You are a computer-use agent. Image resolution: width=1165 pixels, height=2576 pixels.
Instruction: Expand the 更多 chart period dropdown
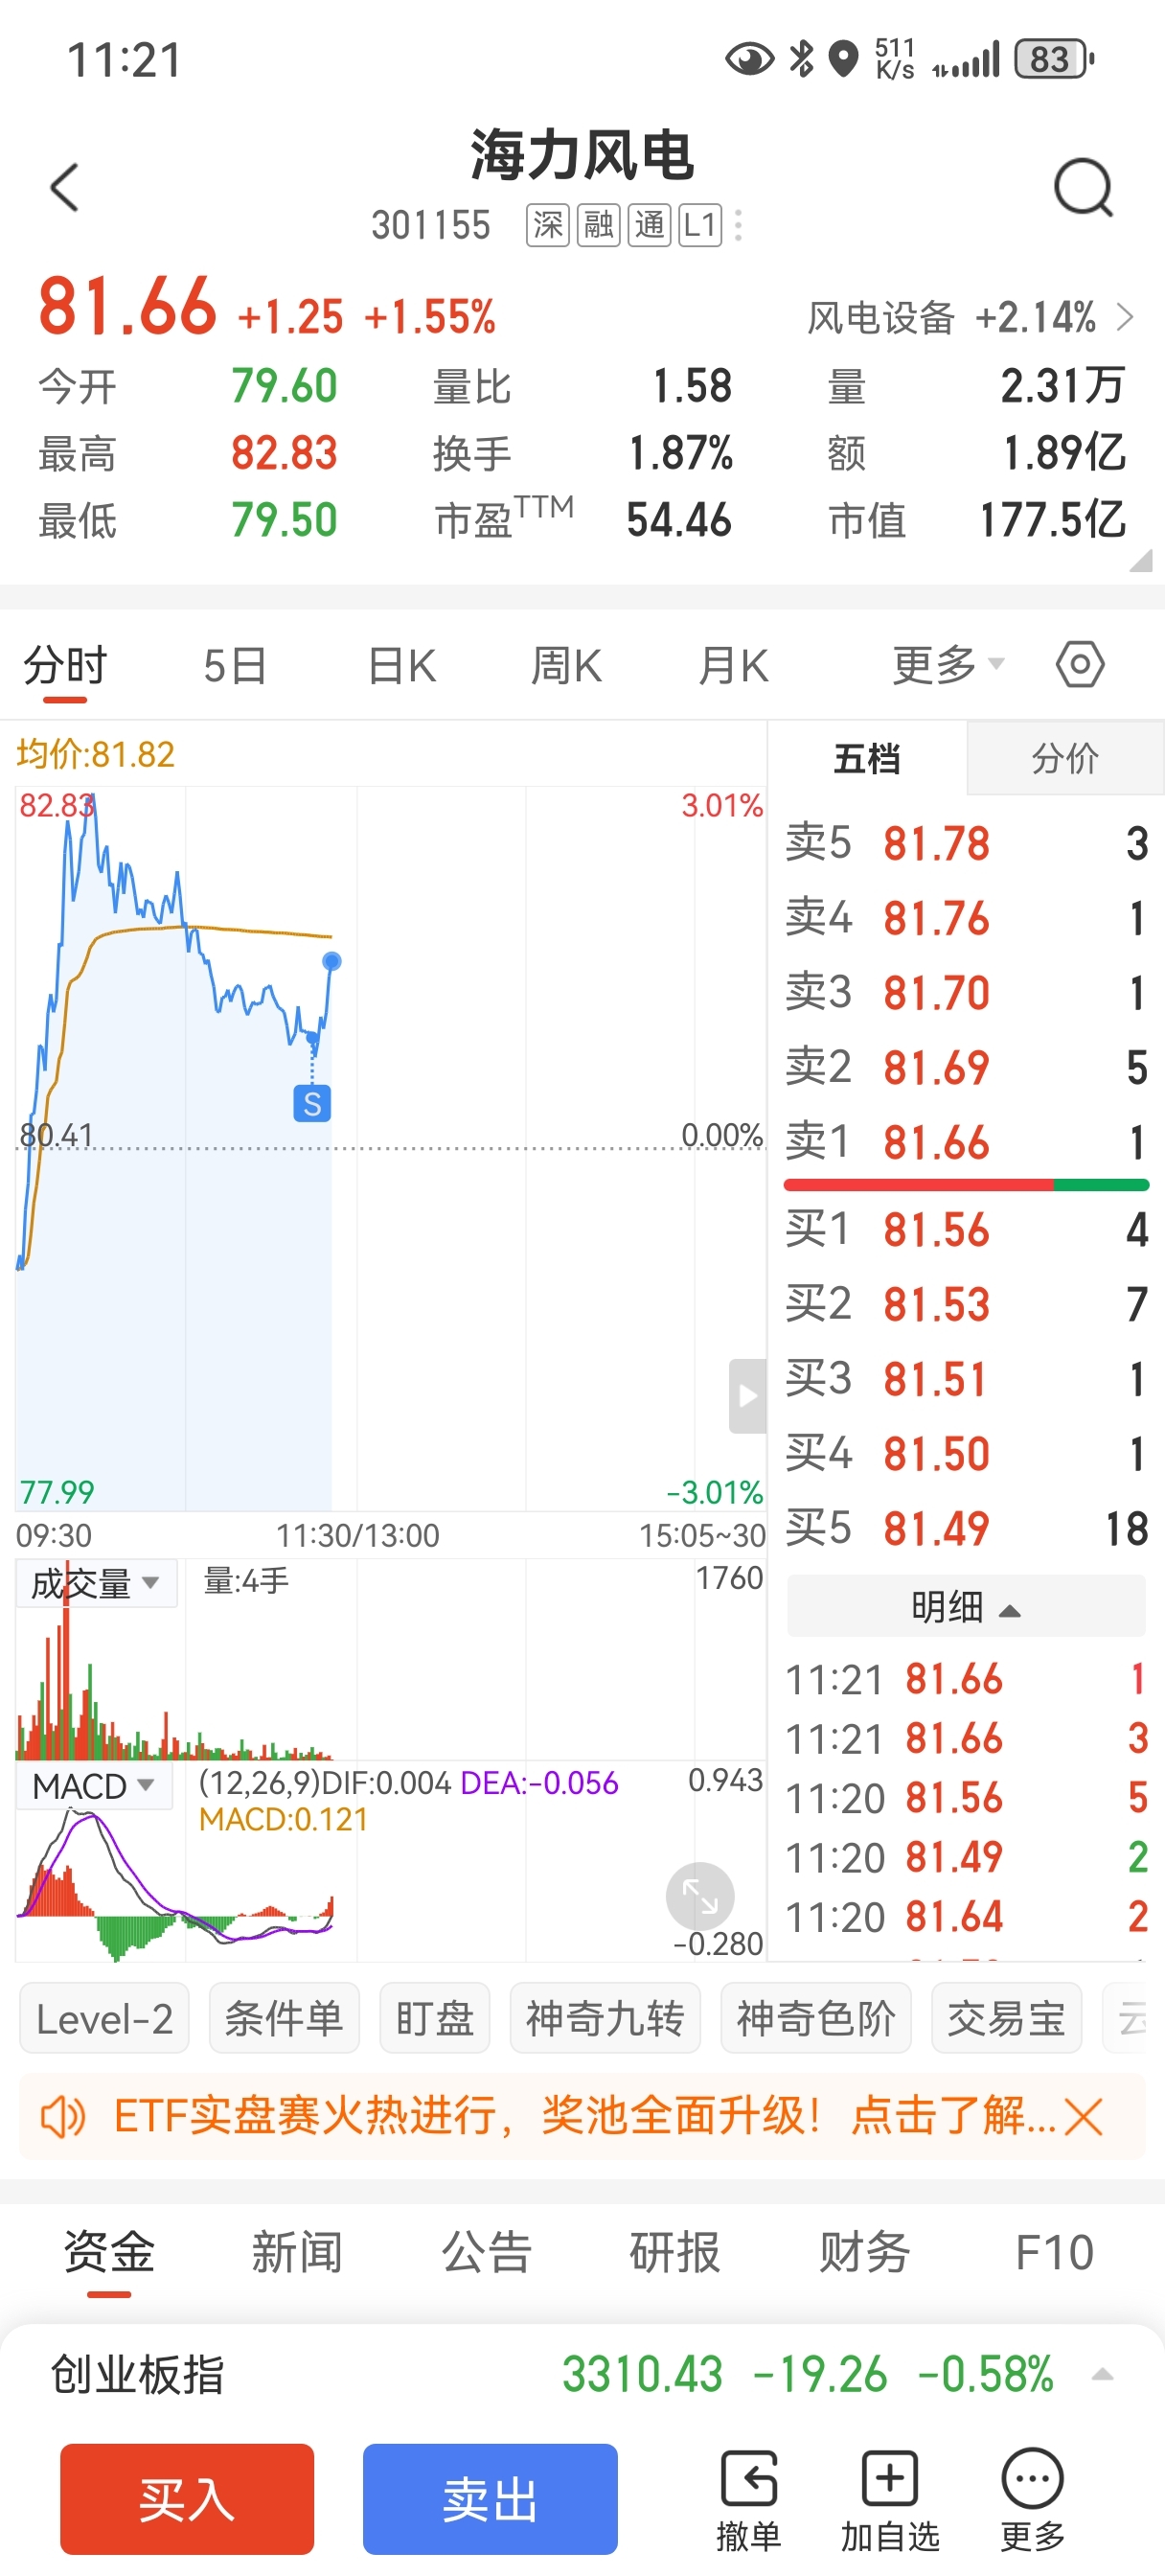point(947,664)
